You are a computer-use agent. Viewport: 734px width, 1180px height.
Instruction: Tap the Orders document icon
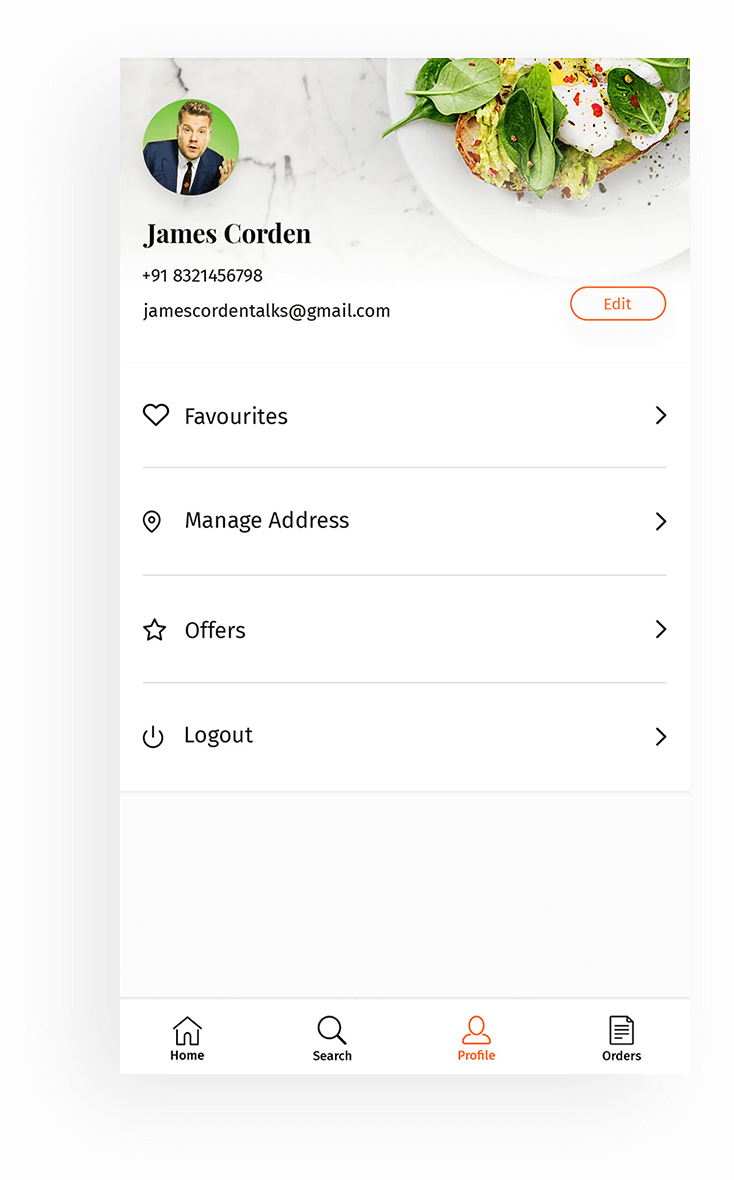(622, 1030)
